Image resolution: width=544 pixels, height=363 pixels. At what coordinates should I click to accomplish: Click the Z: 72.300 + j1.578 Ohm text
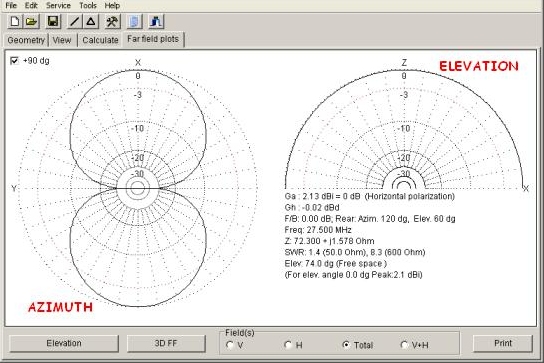coord(329,241)
